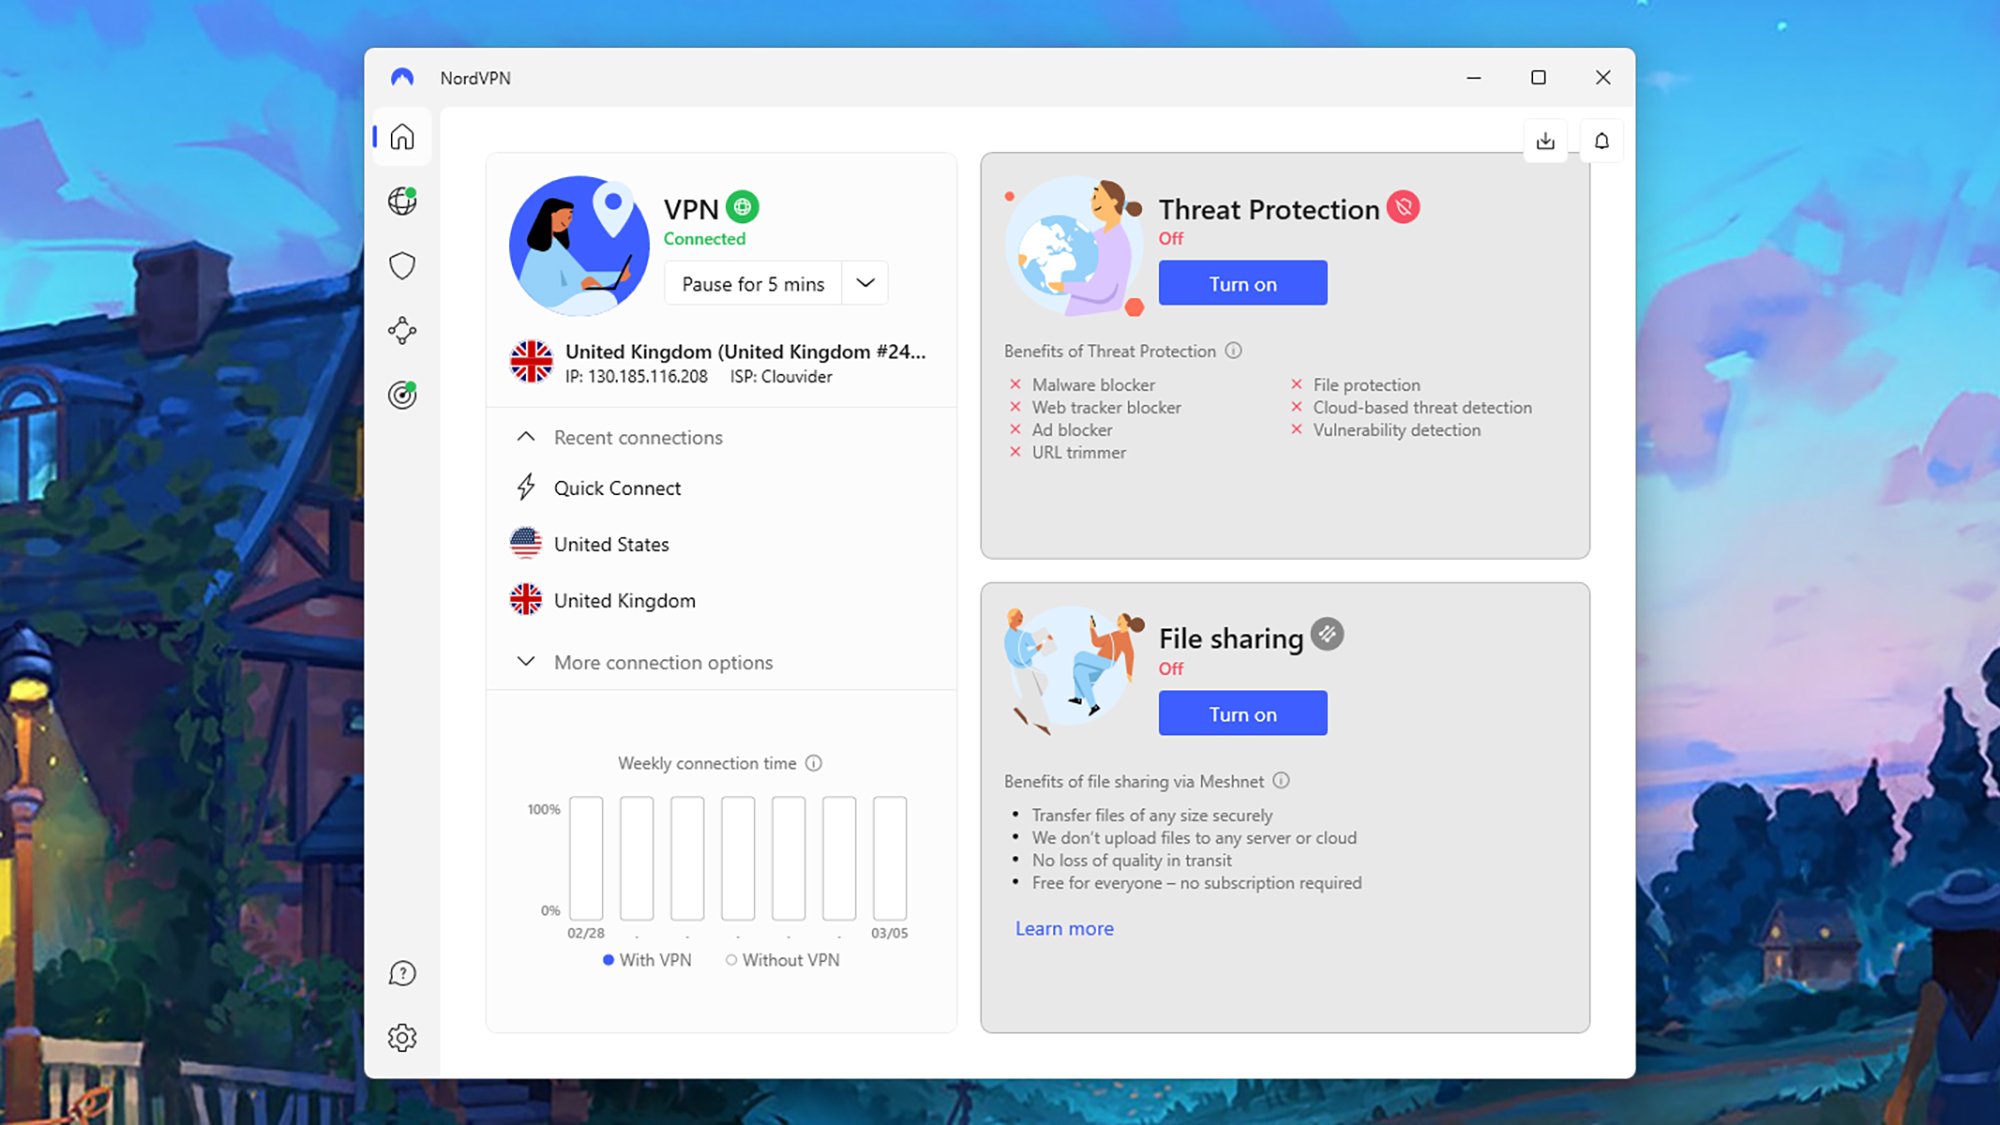This screenshot has height=1125, width=2000.
Task: Click the VPN illustration avatar
Action: [580, 246]
